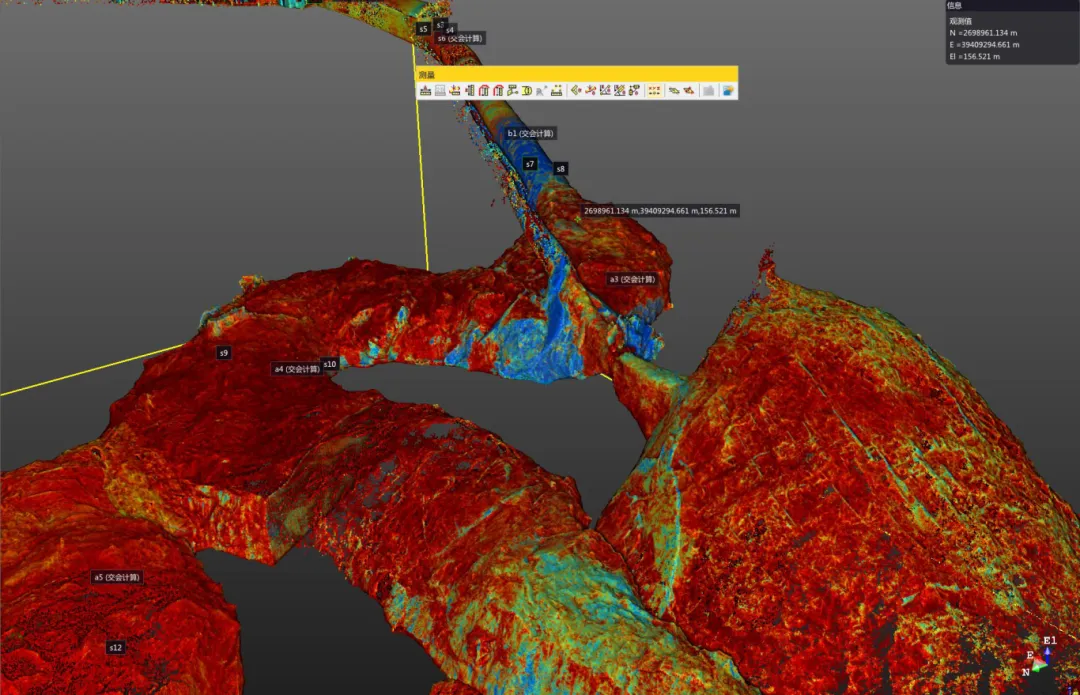Click the green bracket icon left of the 3D icon
This screenshot has height=695, width=1080.
512,90
